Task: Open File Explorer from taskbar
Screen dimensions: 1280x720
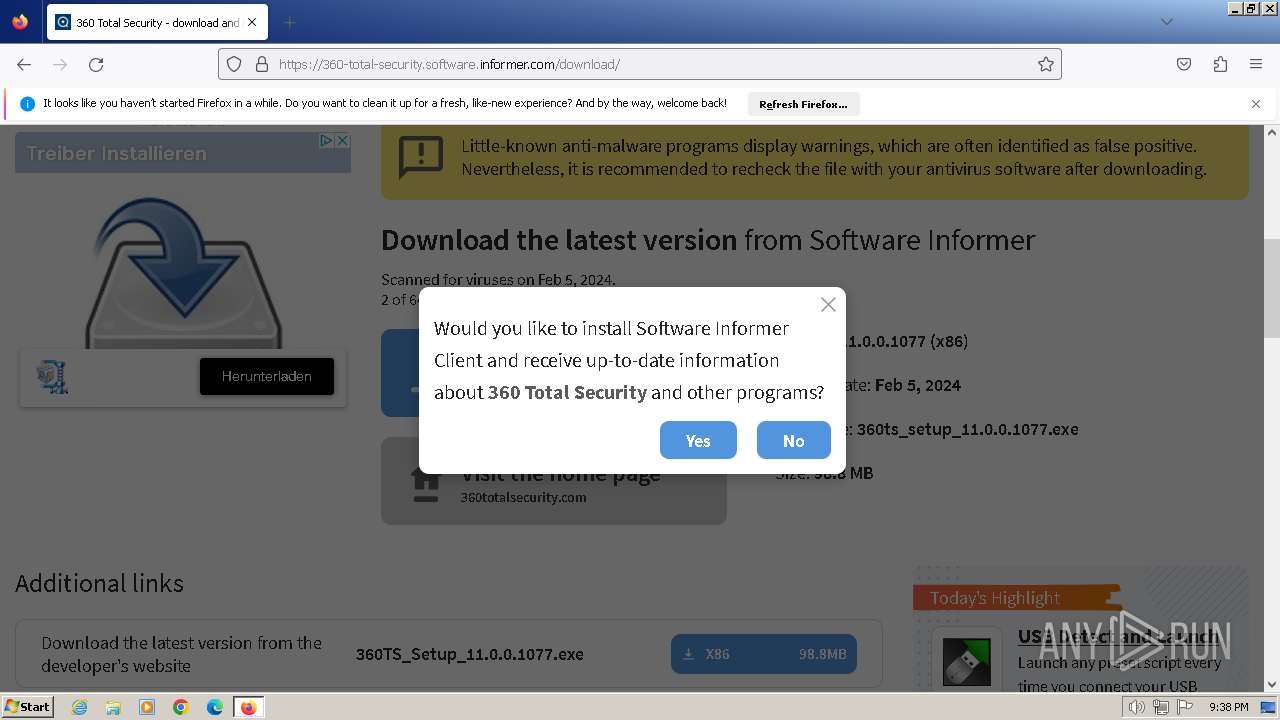Action: (113, 707)
